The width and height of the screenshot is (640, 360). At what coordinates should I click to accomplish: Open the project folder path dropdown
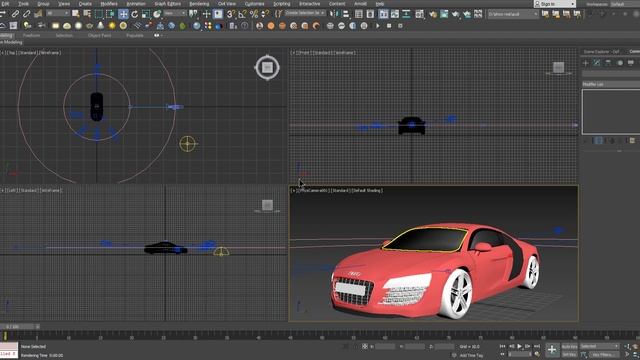coord(513,14)
